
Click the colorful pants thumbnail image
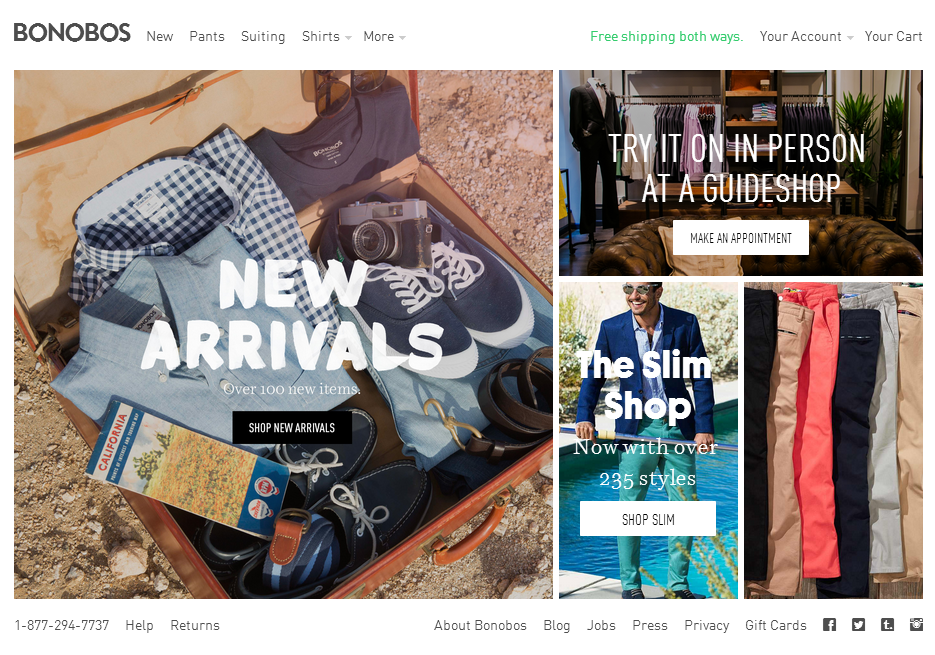tap(833, 440)
